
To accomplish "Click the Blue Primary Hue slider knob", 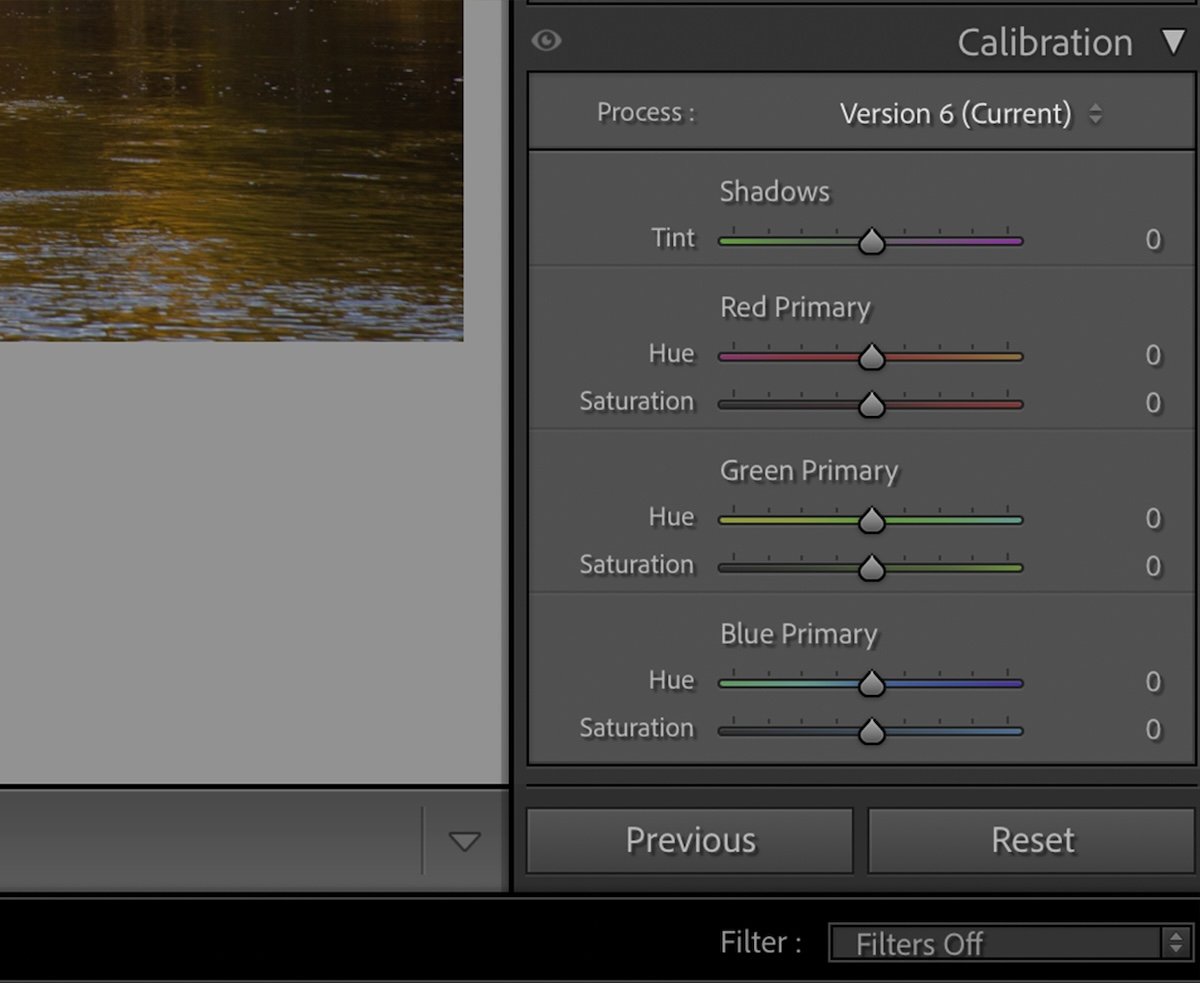I will (x=871, y=682).
